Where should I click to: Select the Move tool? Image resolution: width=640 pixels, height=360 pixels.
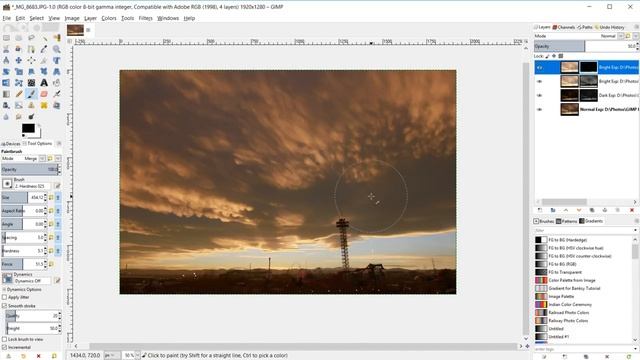[x=19, y=60]
